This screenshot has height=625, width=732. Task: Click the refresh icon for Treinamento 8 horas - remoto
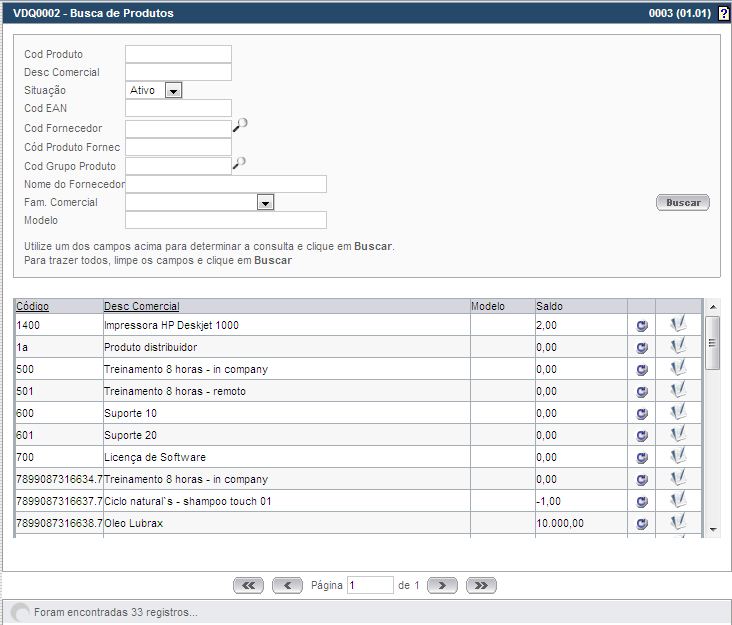point(641,391)
